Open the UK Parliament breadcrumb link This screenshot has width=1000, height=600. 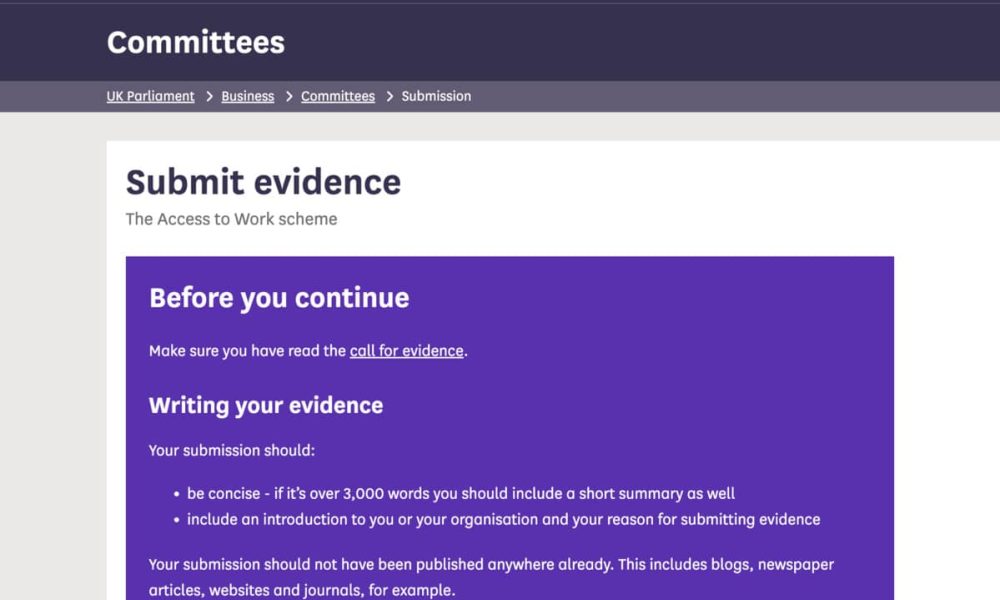[150, 96]
